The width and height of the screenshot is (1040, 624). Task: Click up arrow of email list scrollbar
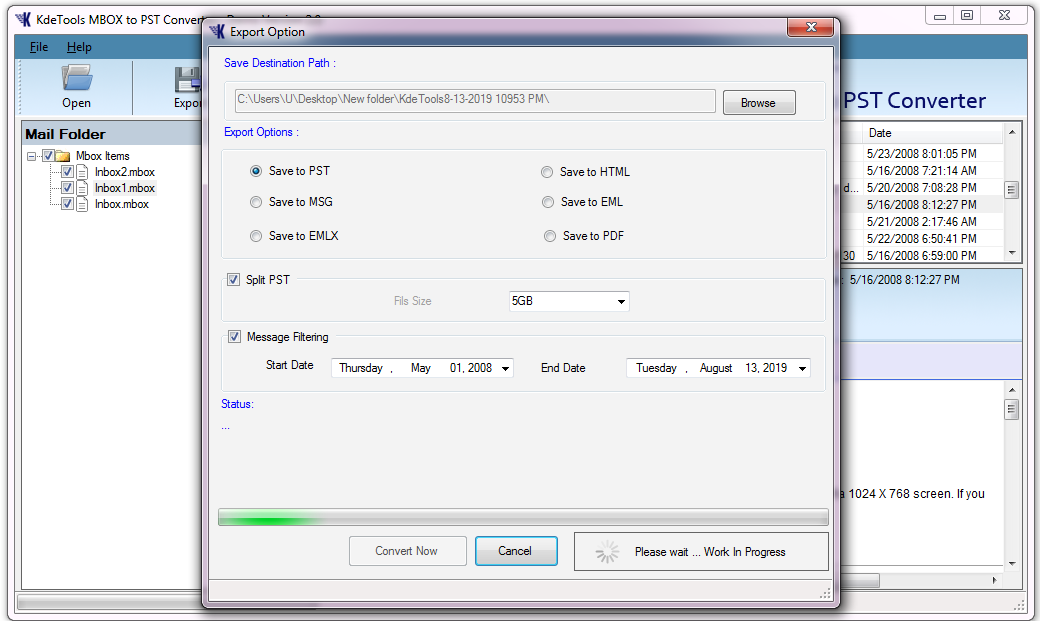click(1011, 132)
